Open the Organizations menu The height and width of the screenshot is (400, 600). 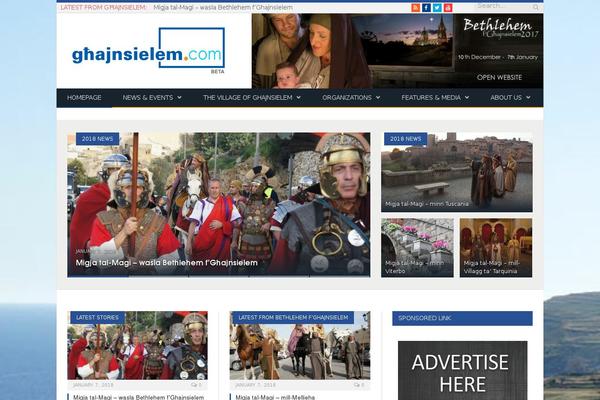(347, 98)
